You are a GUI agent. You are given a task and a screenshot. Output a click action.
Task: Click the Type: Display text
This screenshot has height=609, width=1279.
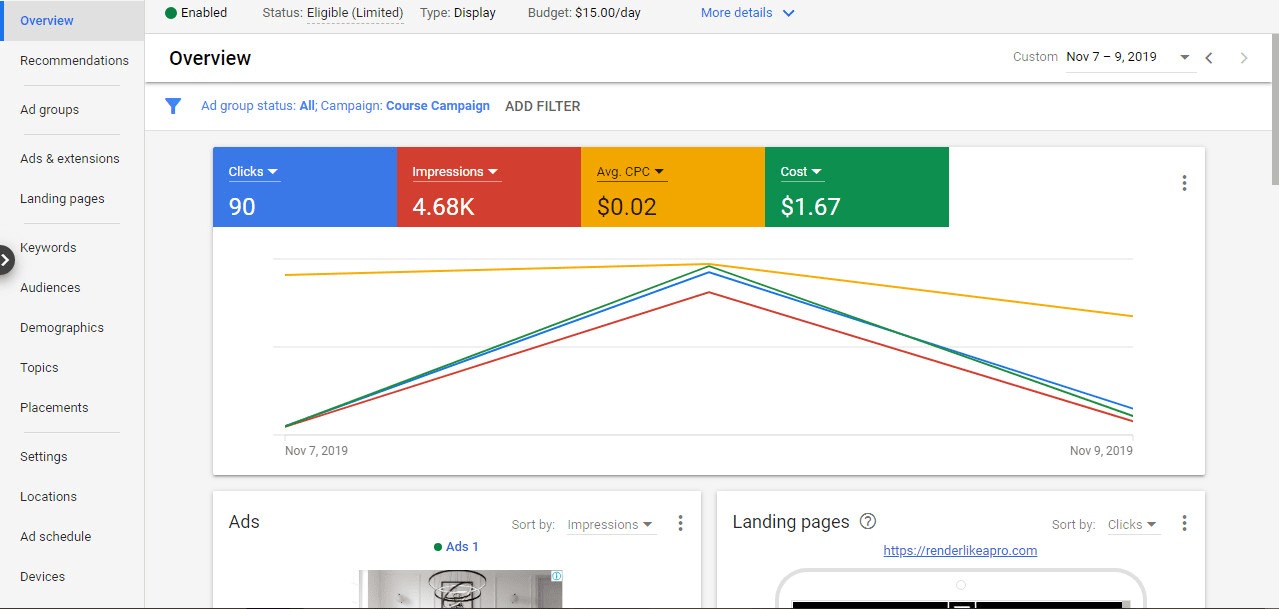tap(458, 13)
